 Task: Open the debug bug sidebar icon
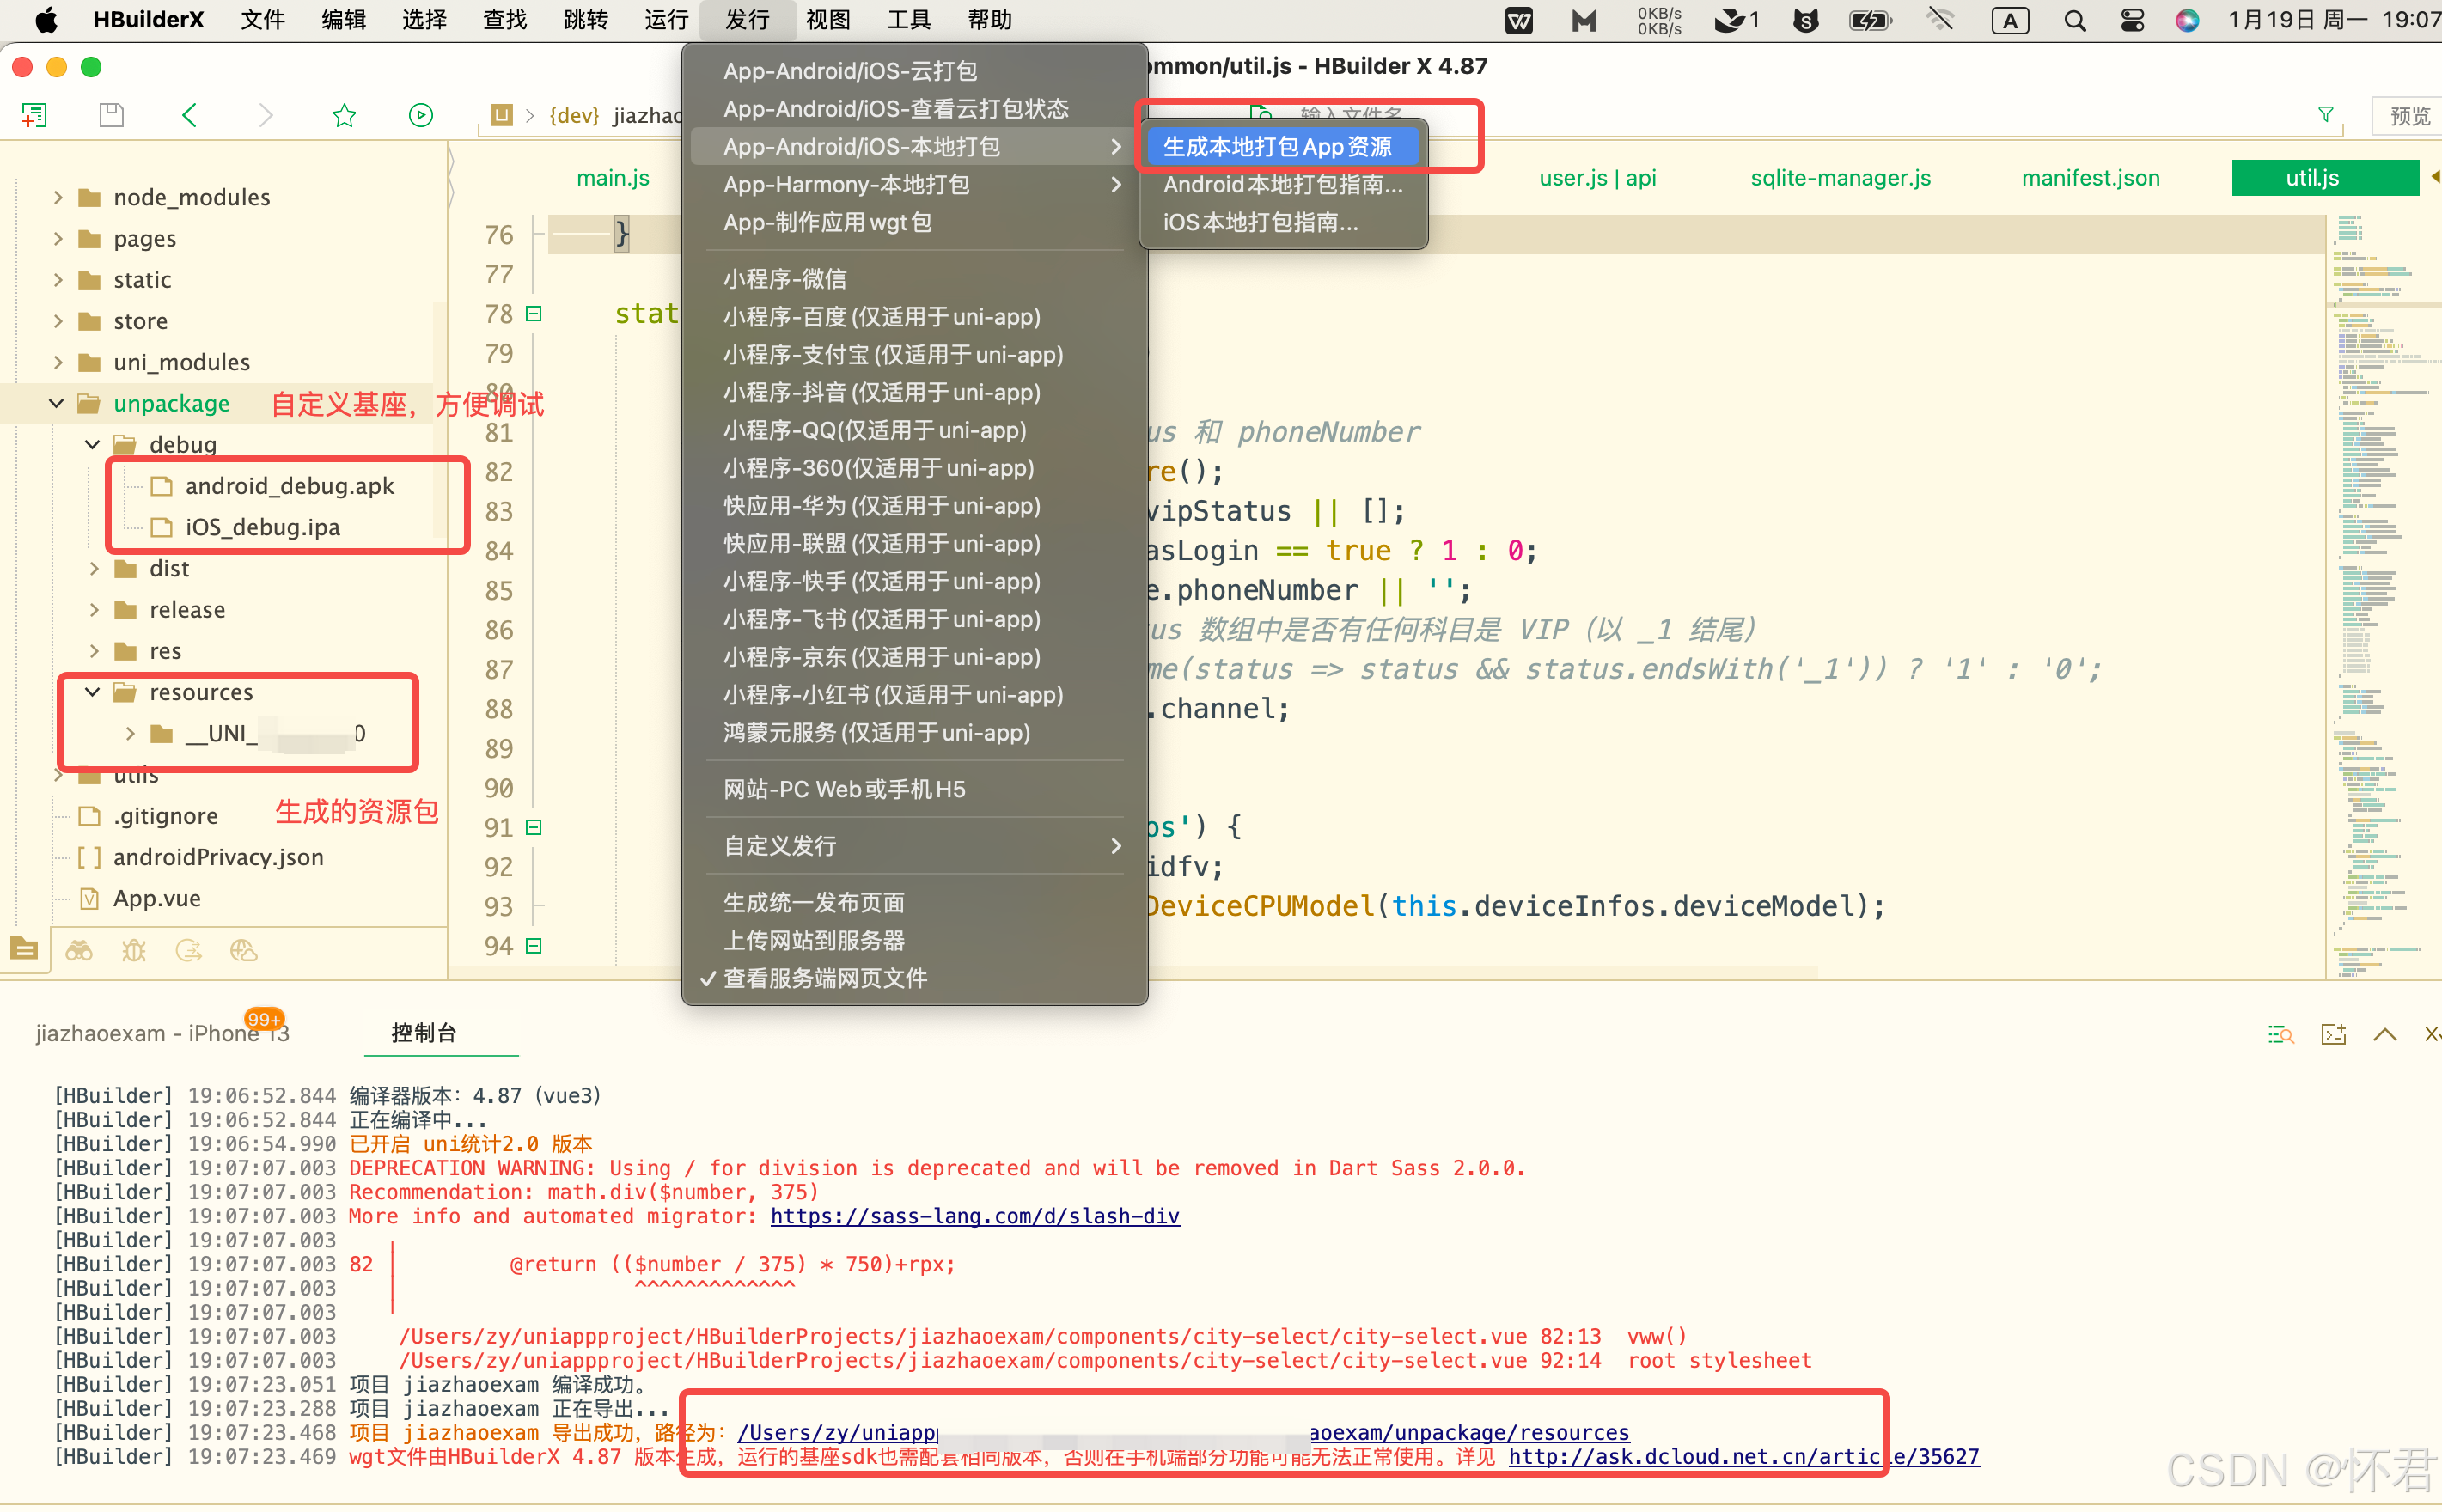[134, 950]
